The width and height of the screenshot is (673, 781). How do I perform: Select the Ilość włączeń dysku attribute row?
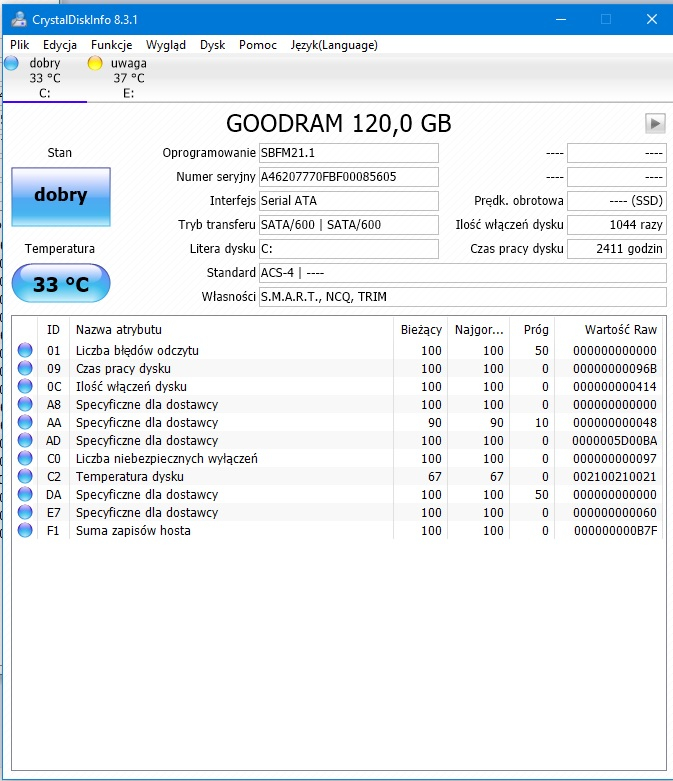[337, 386]
